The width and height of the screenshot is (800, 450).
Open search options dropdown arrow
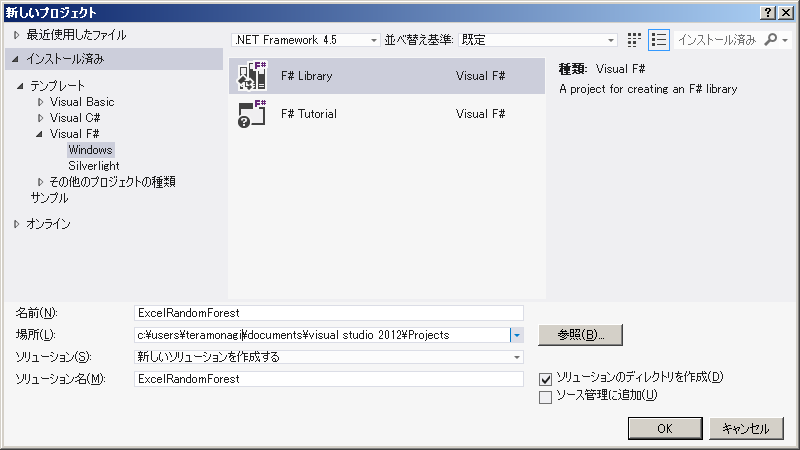(785, 40)
